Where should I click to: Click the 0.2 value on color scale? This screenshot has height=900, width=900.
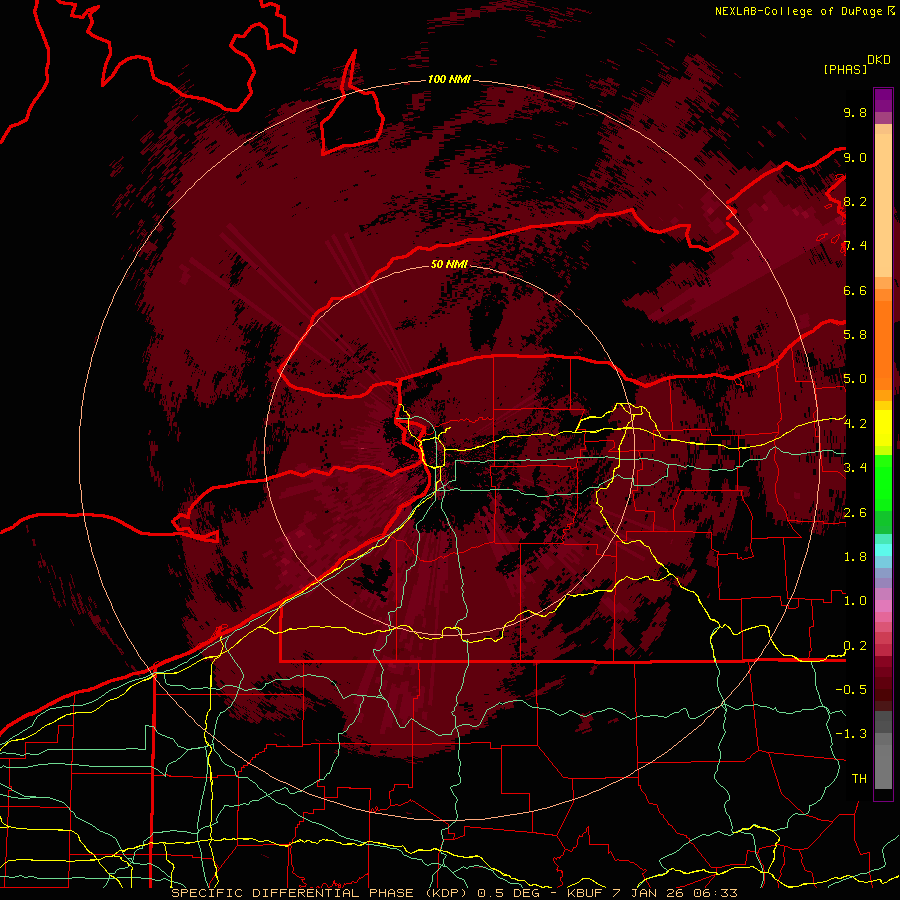pos(855,646)
